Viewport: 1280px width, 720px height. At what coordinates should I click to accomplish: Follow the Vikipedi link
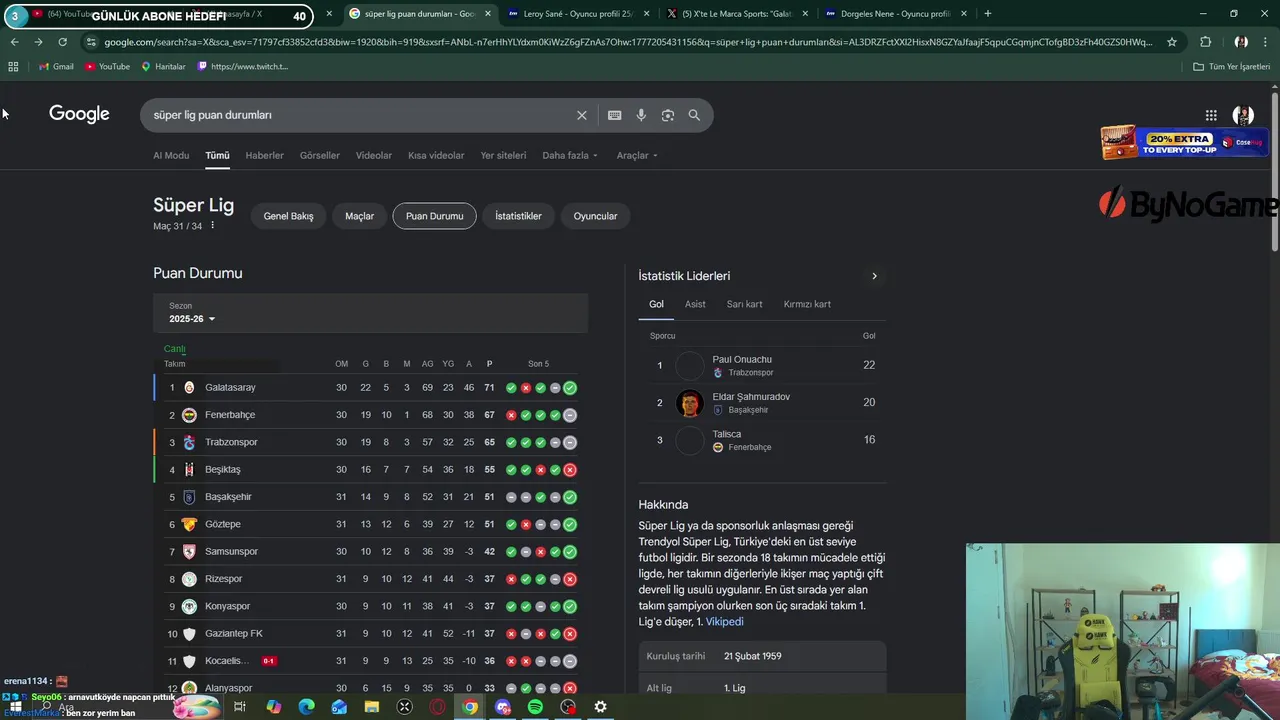724,622
